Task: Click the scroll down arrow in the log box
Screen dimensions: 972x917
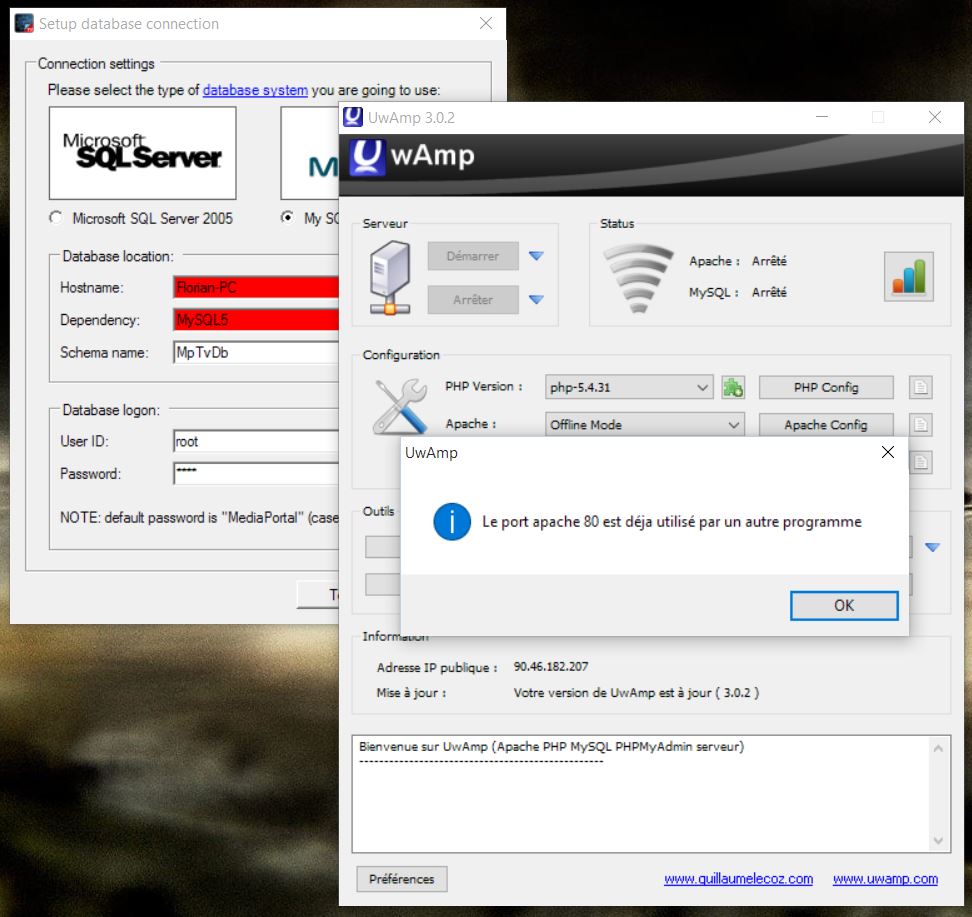Action: tap(938, 841)
